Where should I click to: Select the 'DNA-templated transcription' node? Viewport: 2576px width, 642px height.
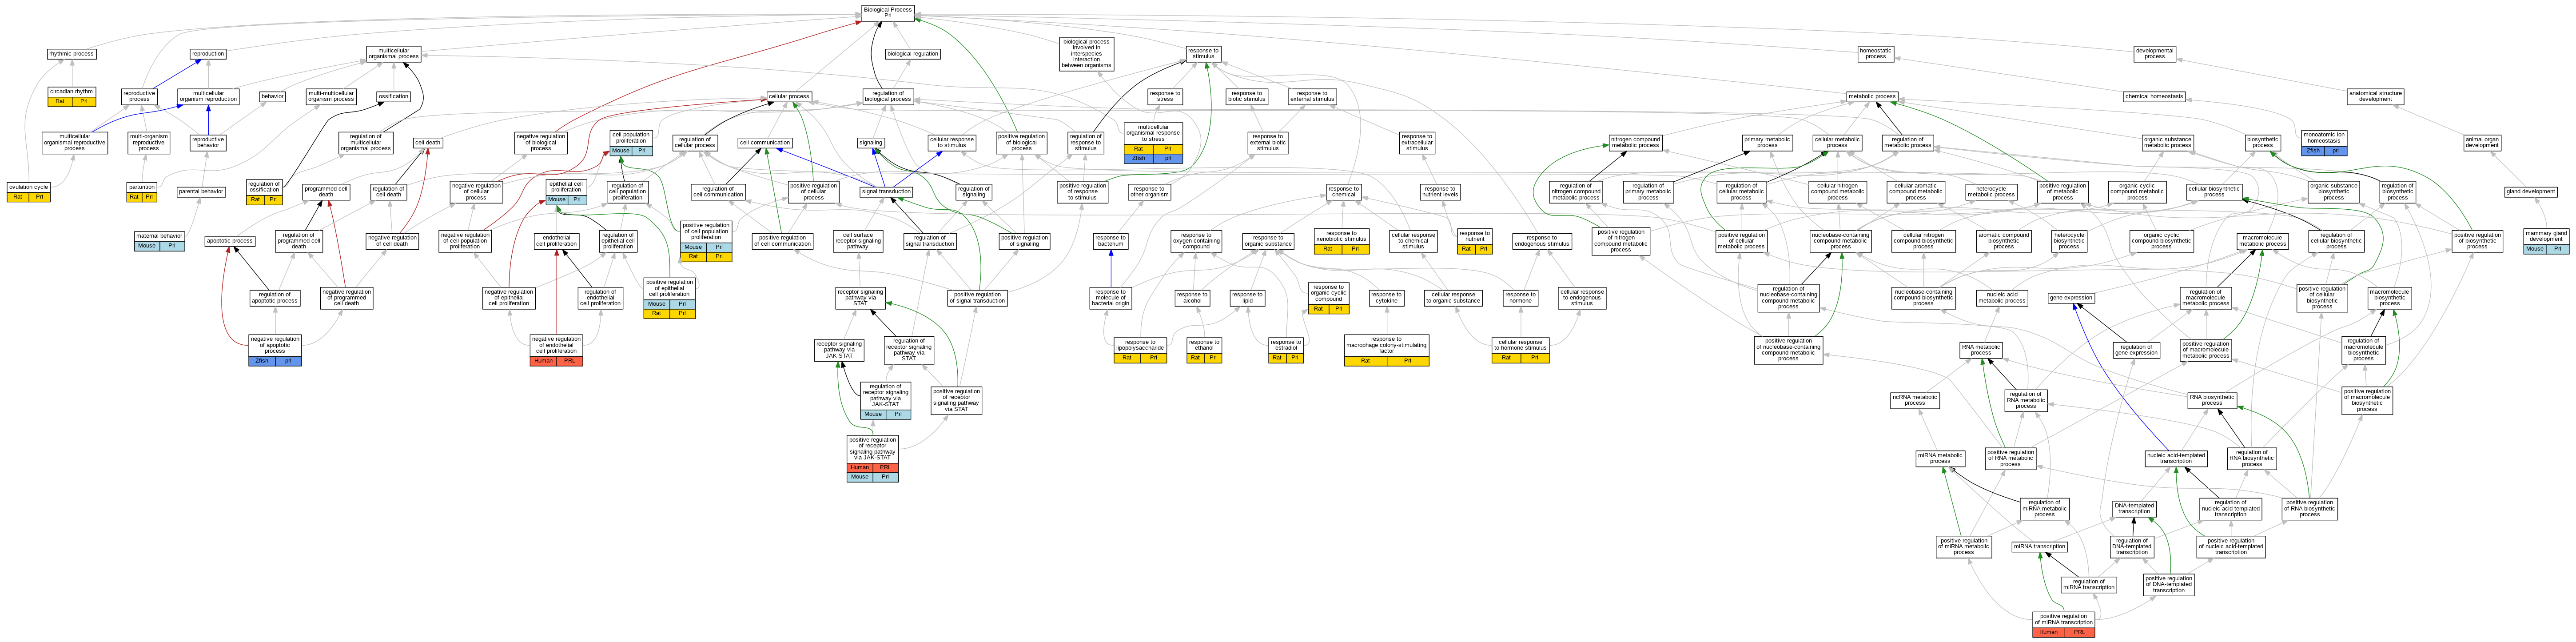click(2133, 509)
